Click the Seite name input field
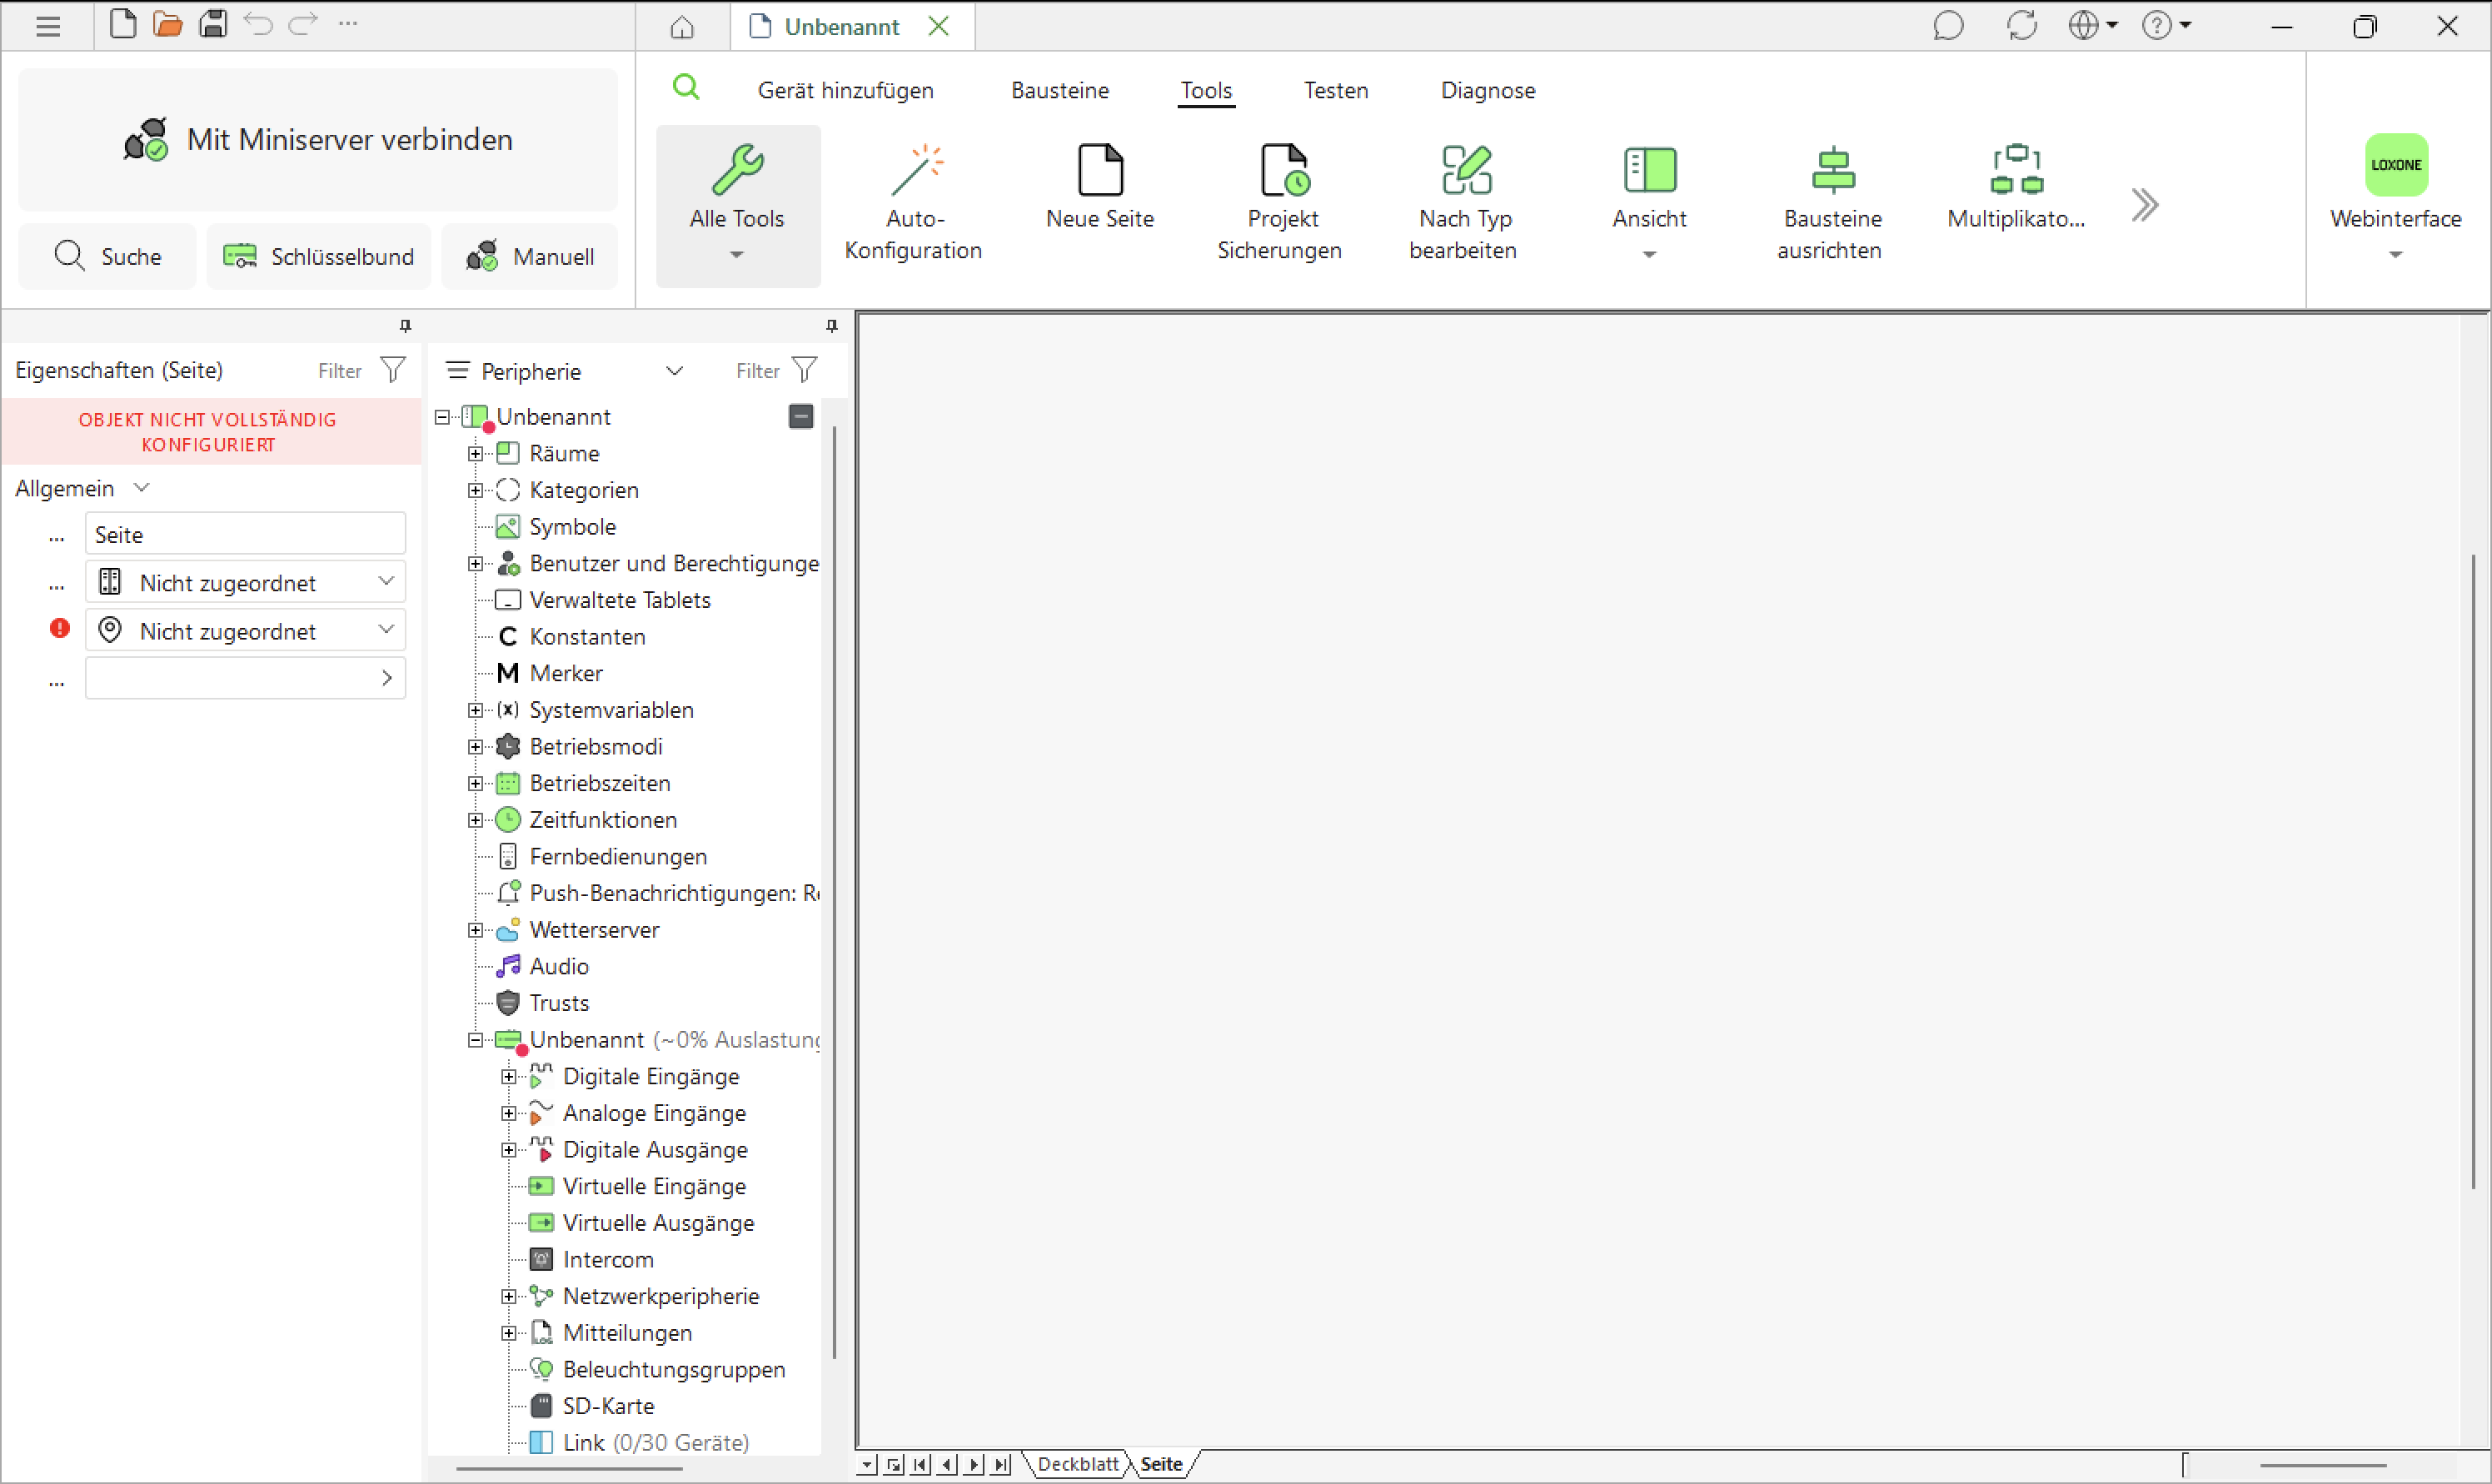Image resolution: width=2492 pixels, height=1484 pixels. (x=245, y=534)
